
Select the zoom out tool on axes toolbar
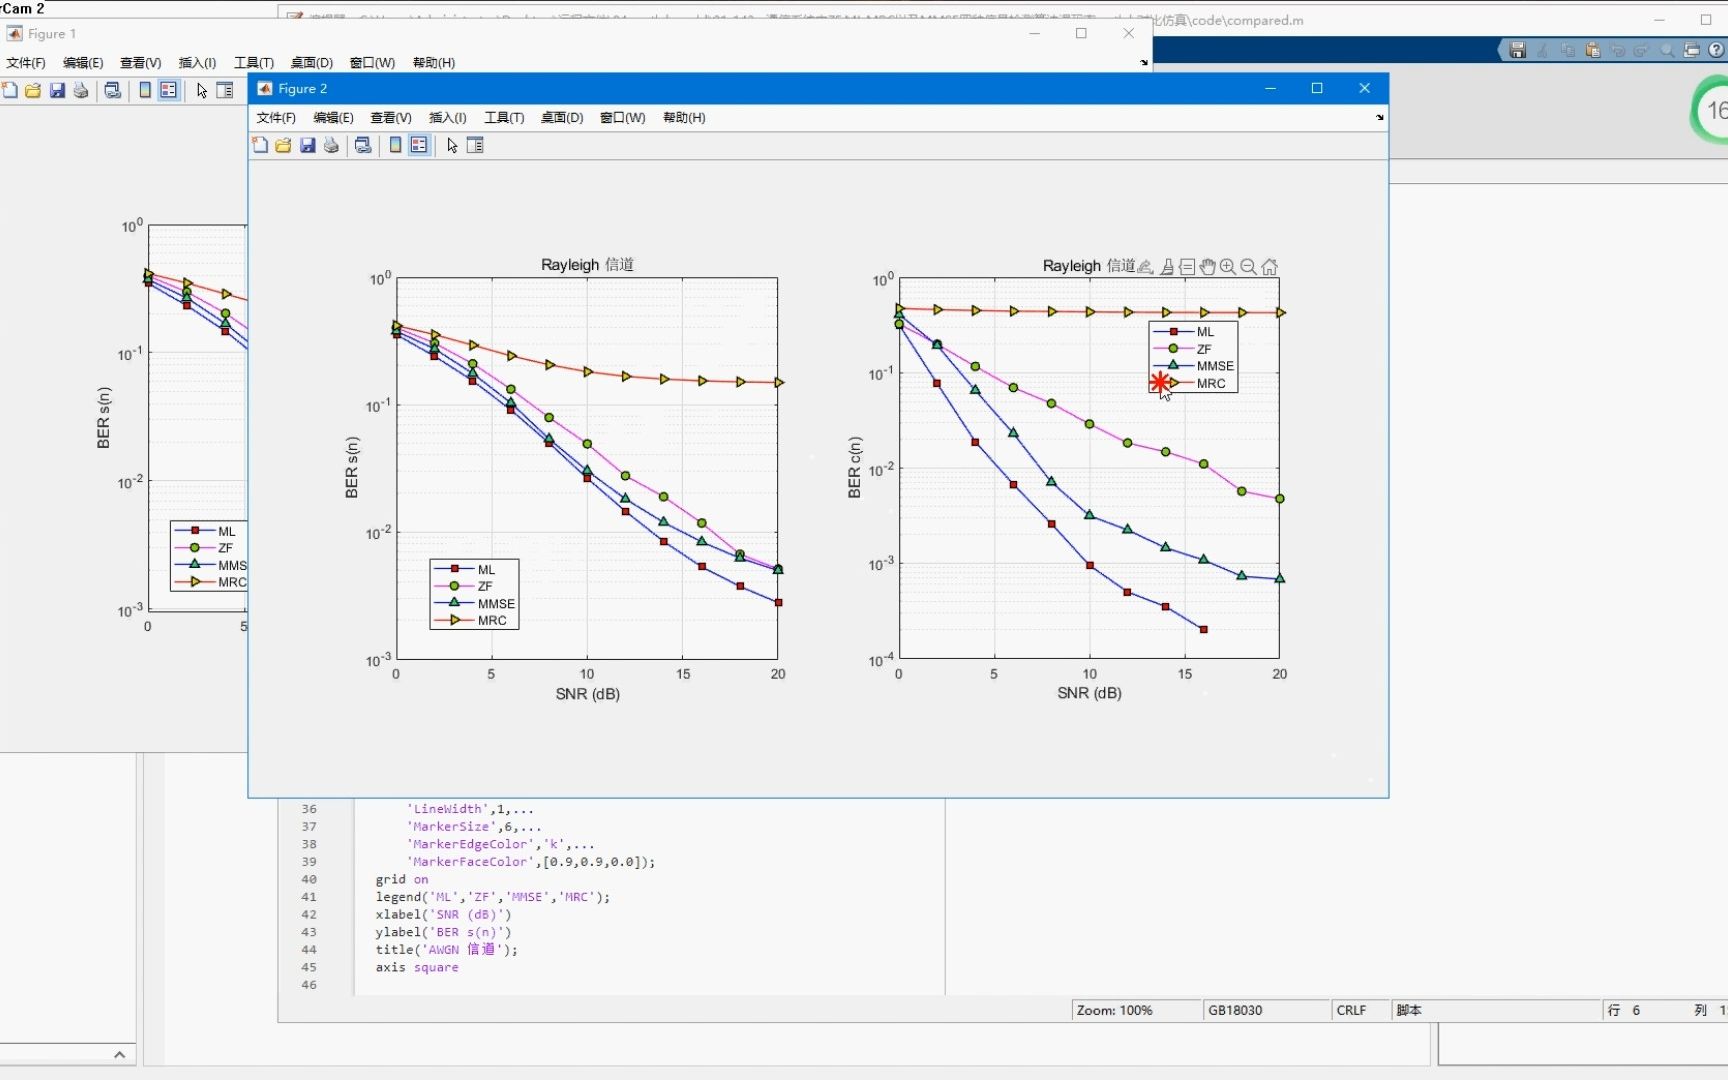tap(1249, 267)
